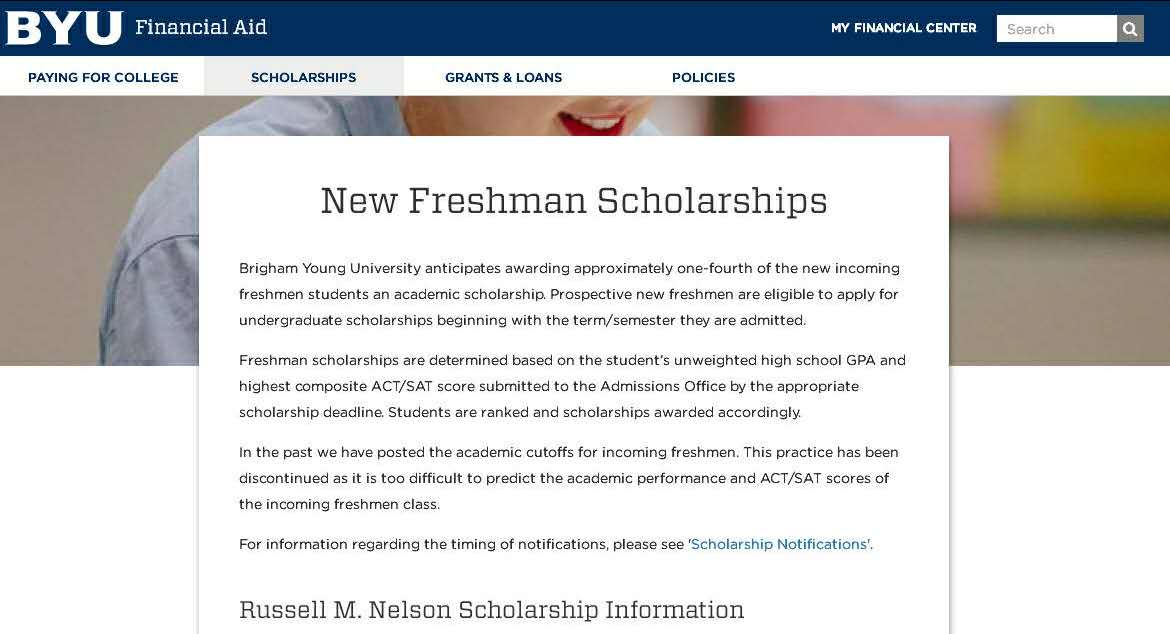The image size is (1170, 634).
Task: Click the empty space right of Policies
Action: pos(950,77)
